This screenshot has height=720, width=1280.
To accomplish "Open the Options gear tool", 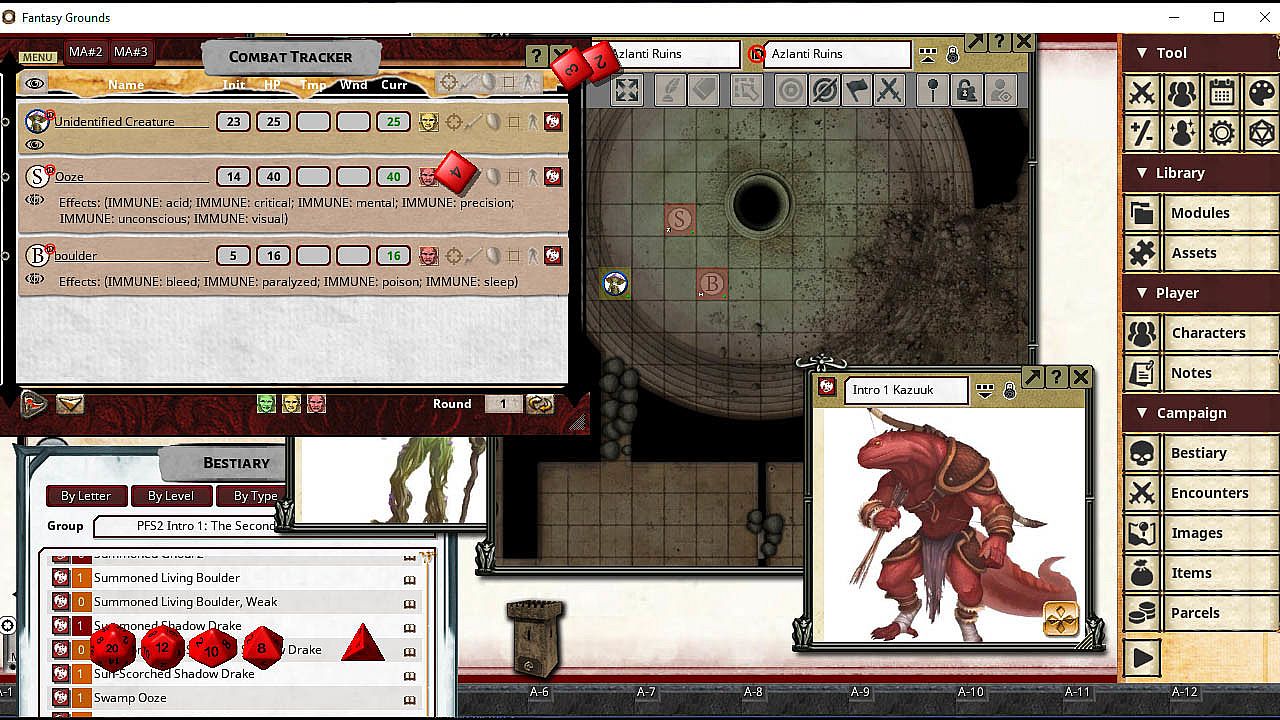I will tap(1221, 133).
